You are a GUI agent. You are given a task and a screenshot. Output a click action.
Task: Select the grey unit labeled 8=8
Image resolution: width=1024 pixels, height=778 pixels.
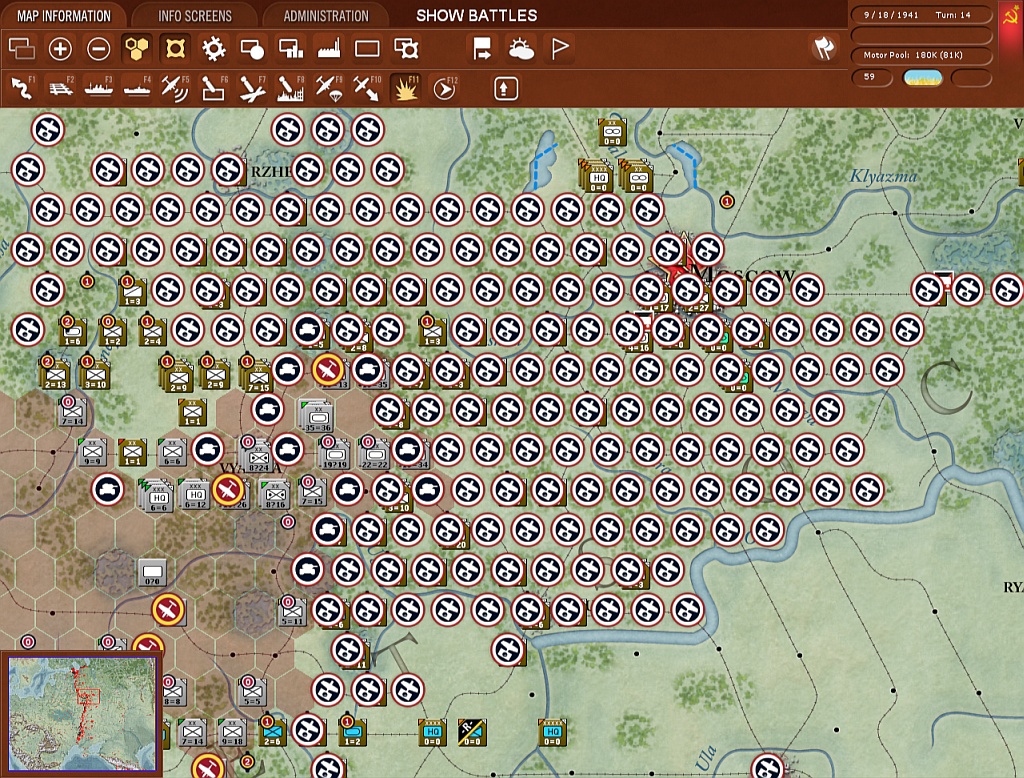coord(173,692)
